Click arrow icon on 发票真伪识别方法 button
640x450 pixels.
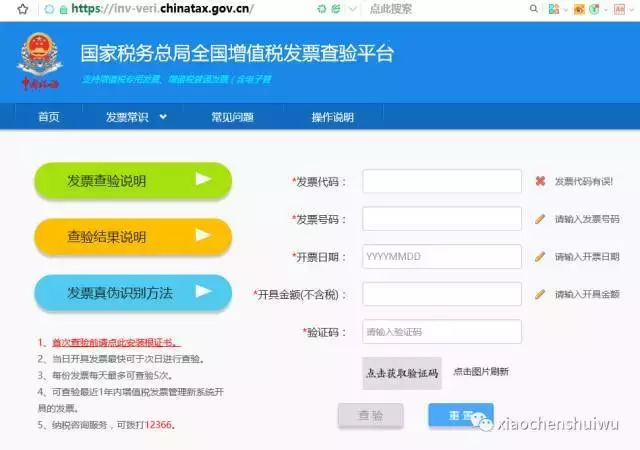[x=203, y=291]
